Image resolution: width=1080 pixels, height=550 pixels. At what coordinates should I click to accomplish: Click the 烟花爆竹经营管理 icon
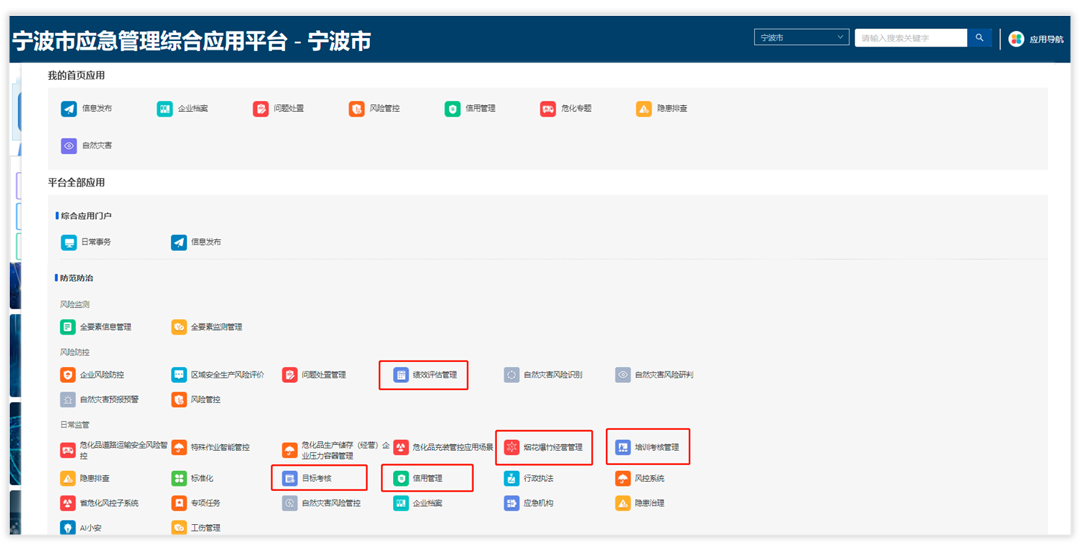click(512, 447)
